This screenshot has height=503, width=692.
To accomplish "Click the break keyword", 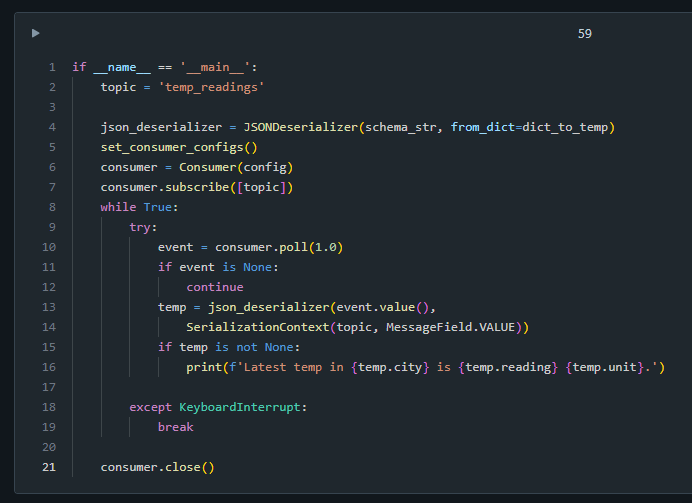I will point(176,427).
